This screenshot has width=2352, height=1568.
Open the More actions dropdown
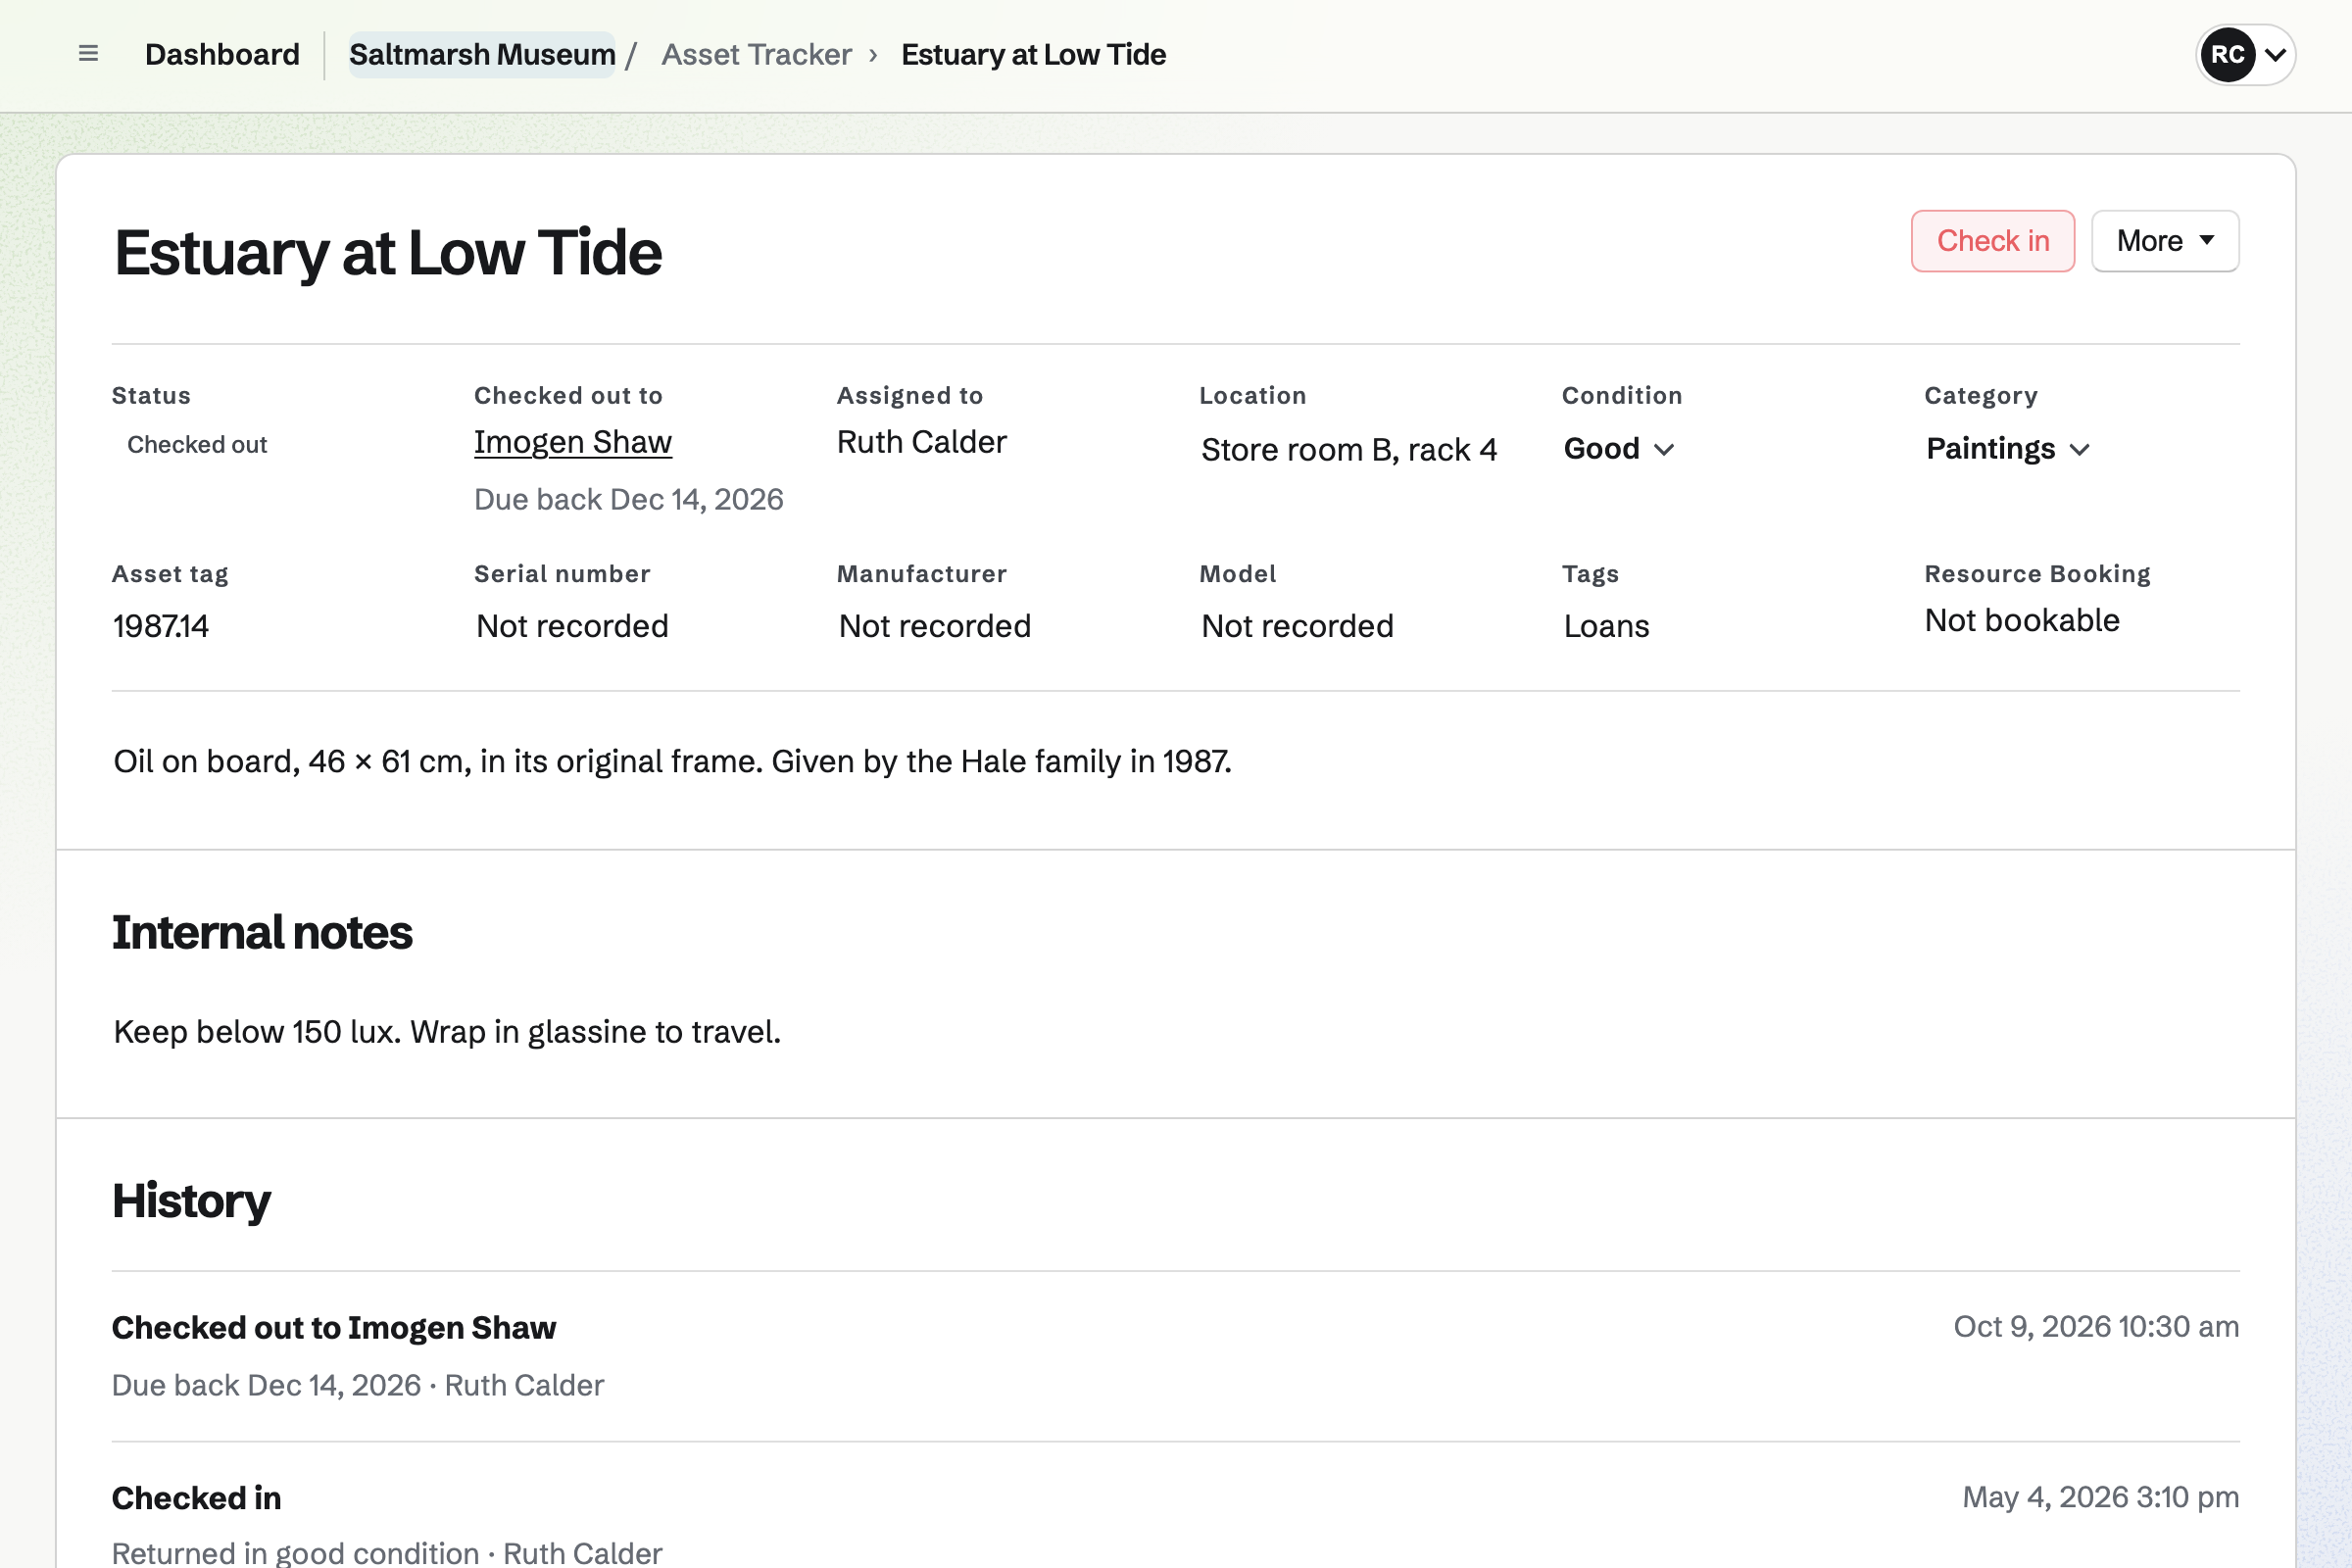pos(2165,241)
